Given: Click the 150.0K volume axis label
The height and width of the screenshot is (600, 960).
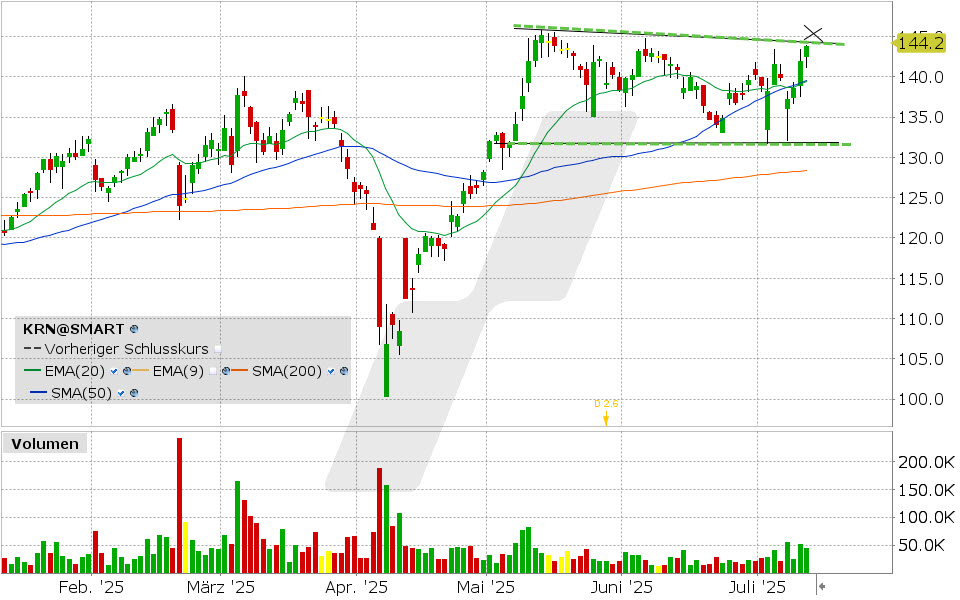Looking at the screenshot, I should tap(926, 490).
